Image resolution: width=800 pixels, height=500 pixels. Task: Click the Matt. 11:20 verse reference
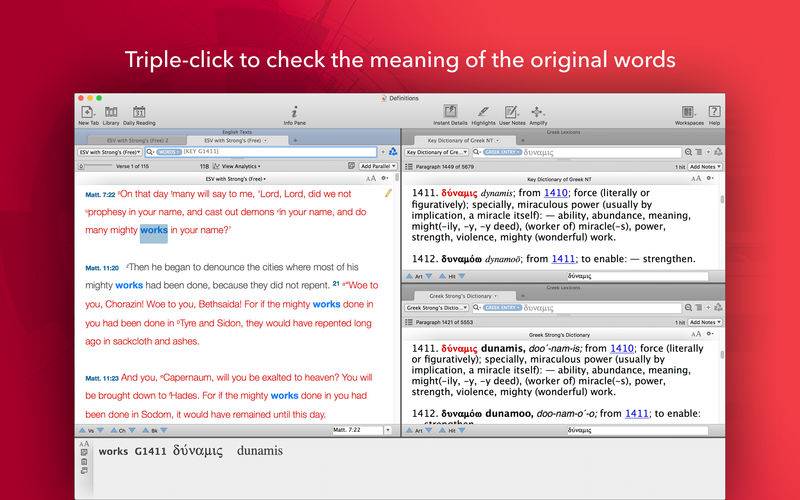click(102, 268)
